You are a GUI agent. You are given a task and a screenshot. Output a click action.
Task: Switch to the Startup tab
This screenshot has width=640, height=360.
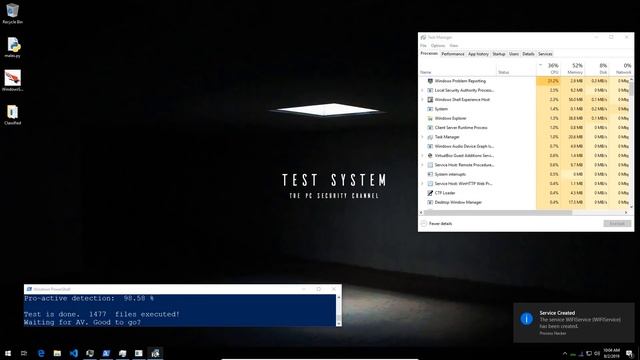pos(498,54)
